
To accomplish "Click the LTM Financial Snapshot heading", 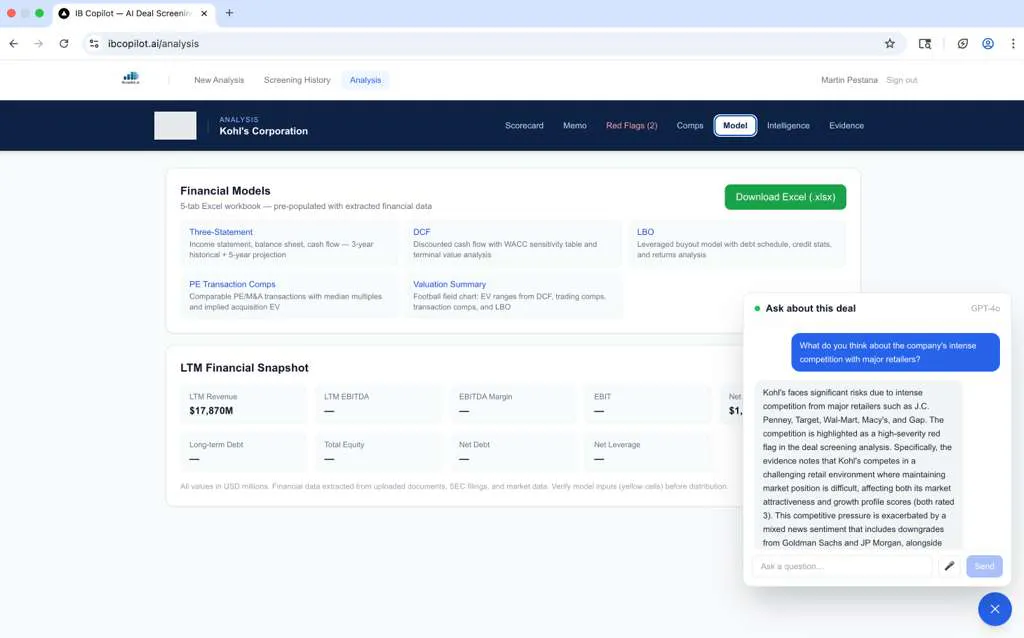I will 244,368.
